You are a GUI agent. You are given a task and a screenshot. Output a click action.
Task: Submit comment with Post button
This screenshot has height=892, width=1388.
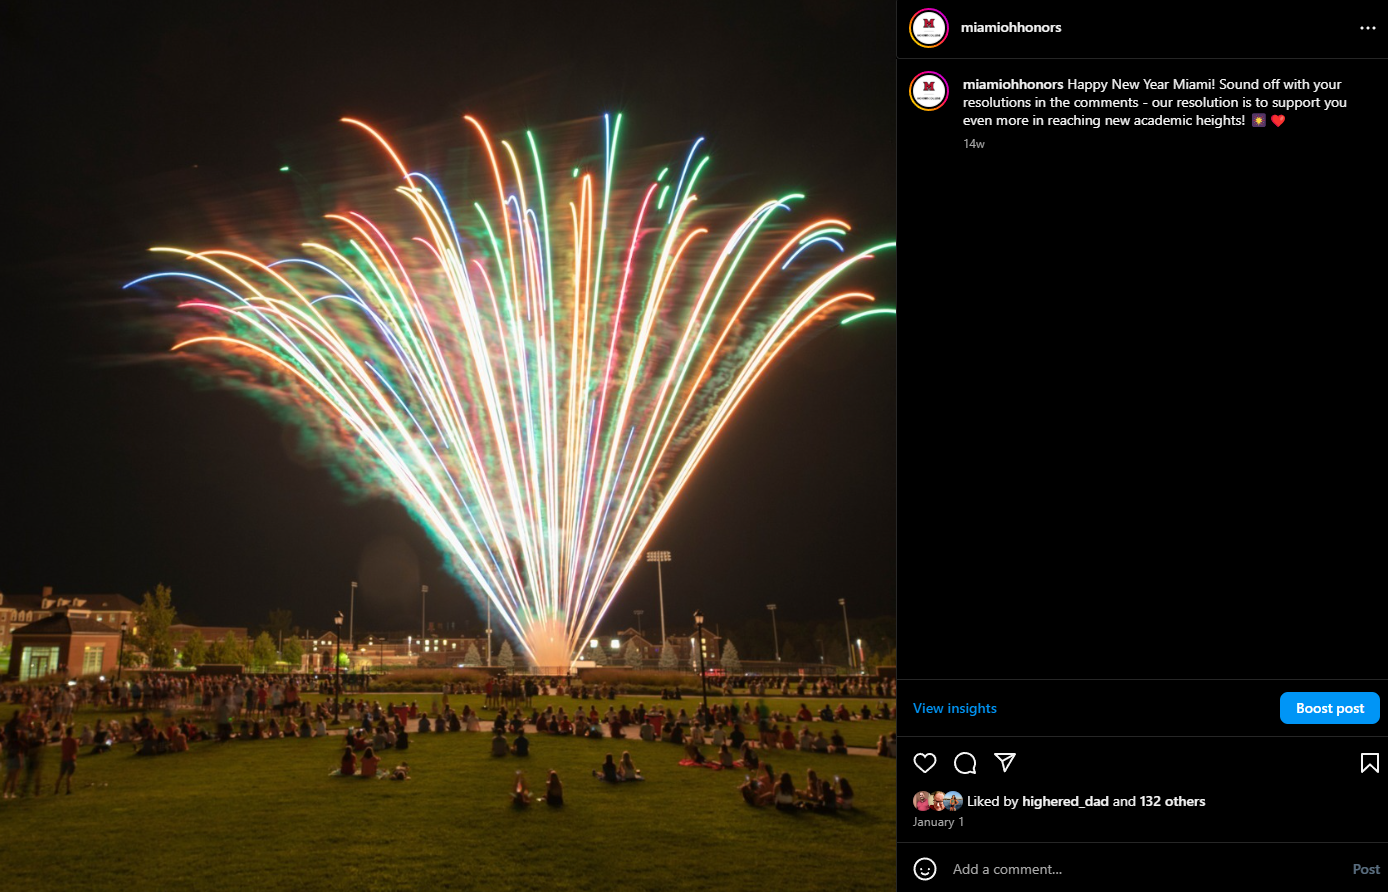(1366, 869)
